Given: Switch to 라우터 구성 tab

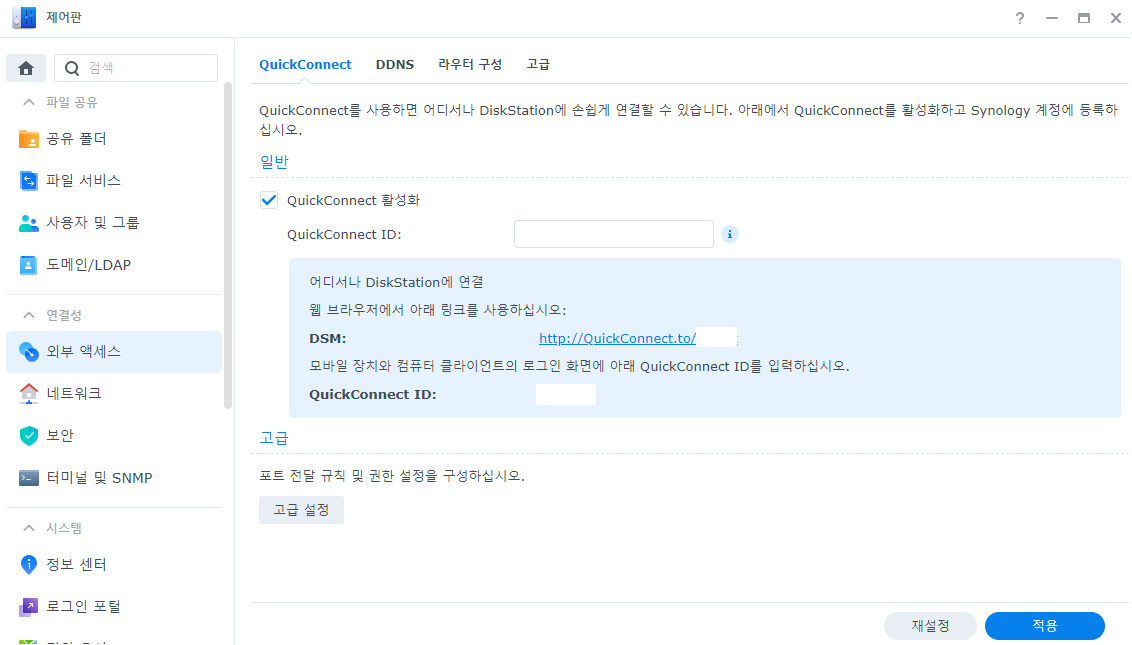Looking at the screenshot, I should (470, 64).
